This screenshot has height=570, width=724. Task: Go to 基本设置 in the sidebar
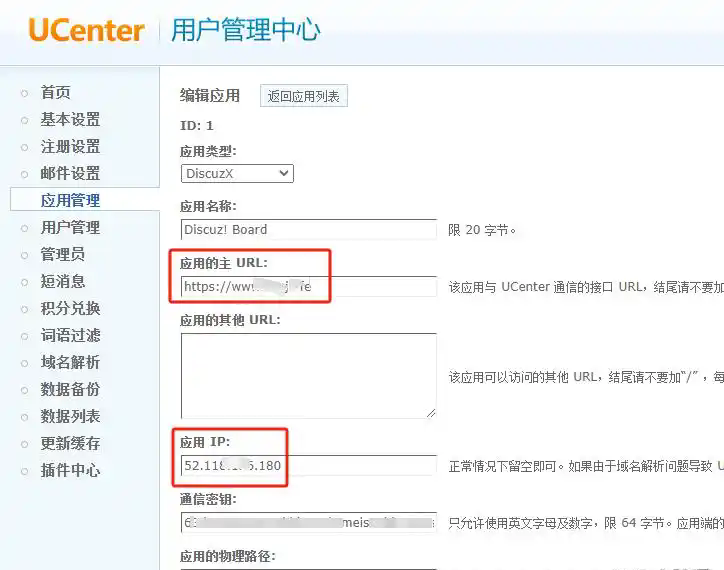(70, 120)
